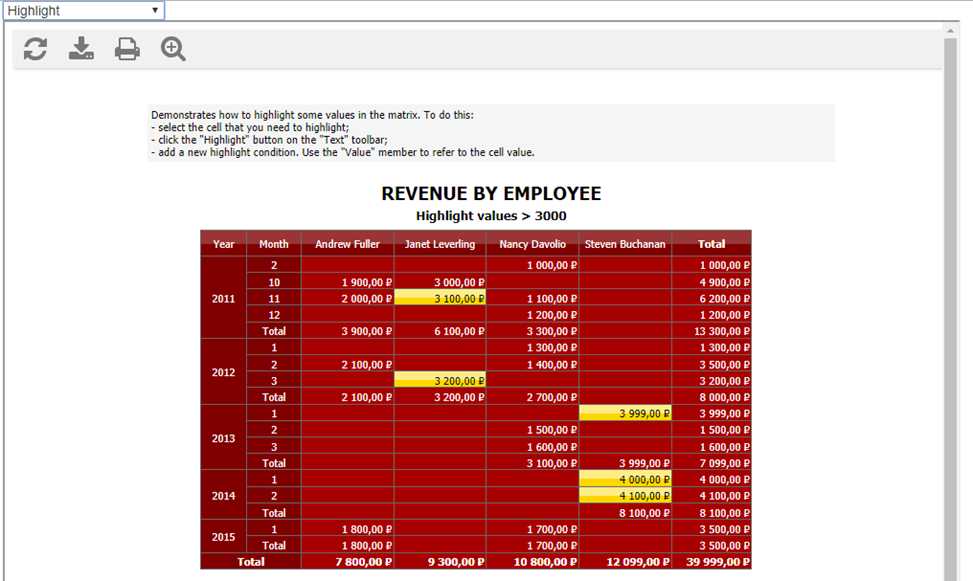This screenshot has height=581, width=973.
Task: Click the Andrew Fuller column header
Action: pyautogui.click(x=348, y=244)
